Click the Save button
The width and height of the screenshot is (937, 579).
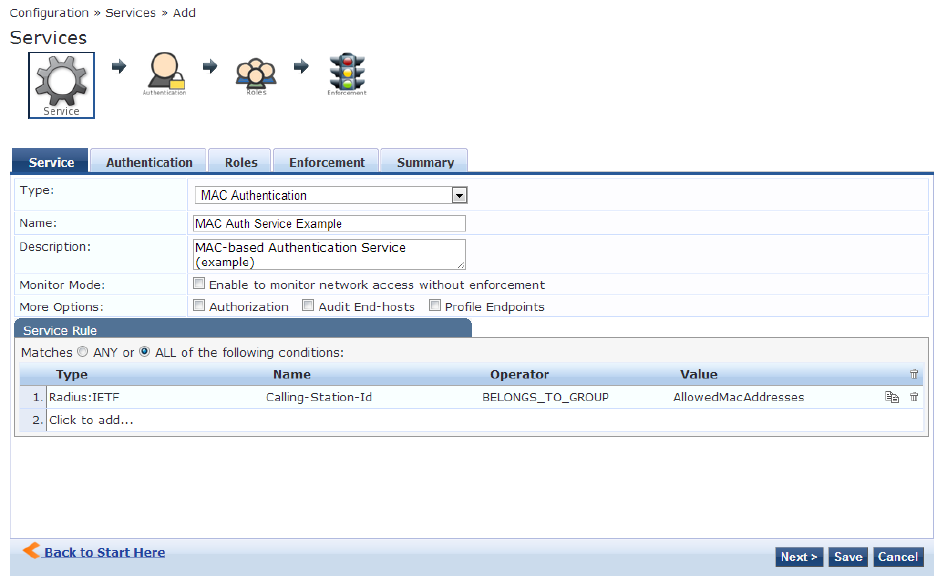(x=848, y=557)
